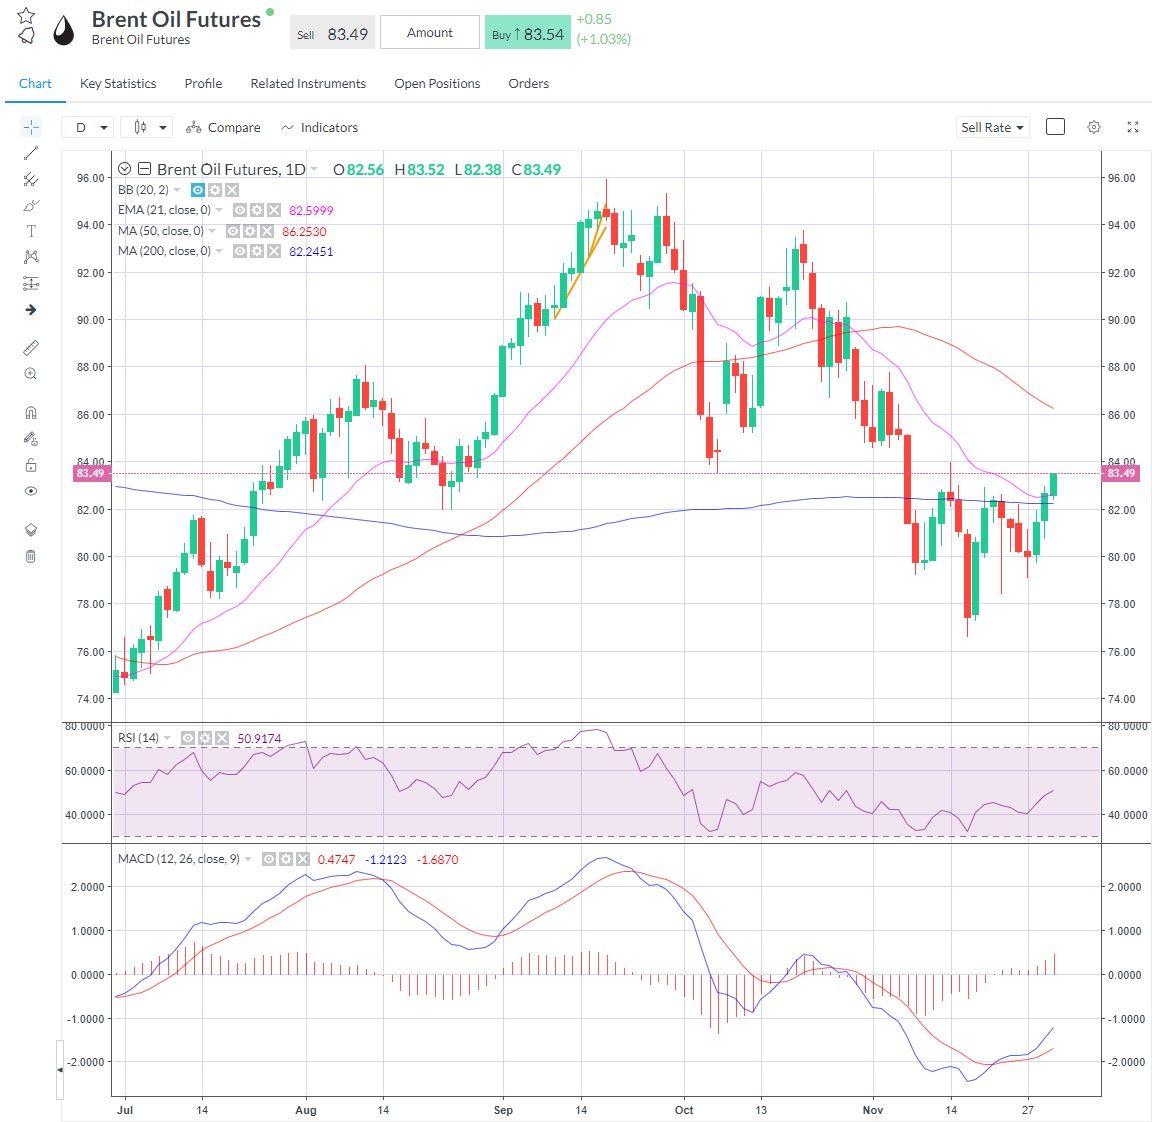Open the Indicators menu
The height and width of the screenshot is (1122, 1152).
pyautogui.click(x=320, y=127)
